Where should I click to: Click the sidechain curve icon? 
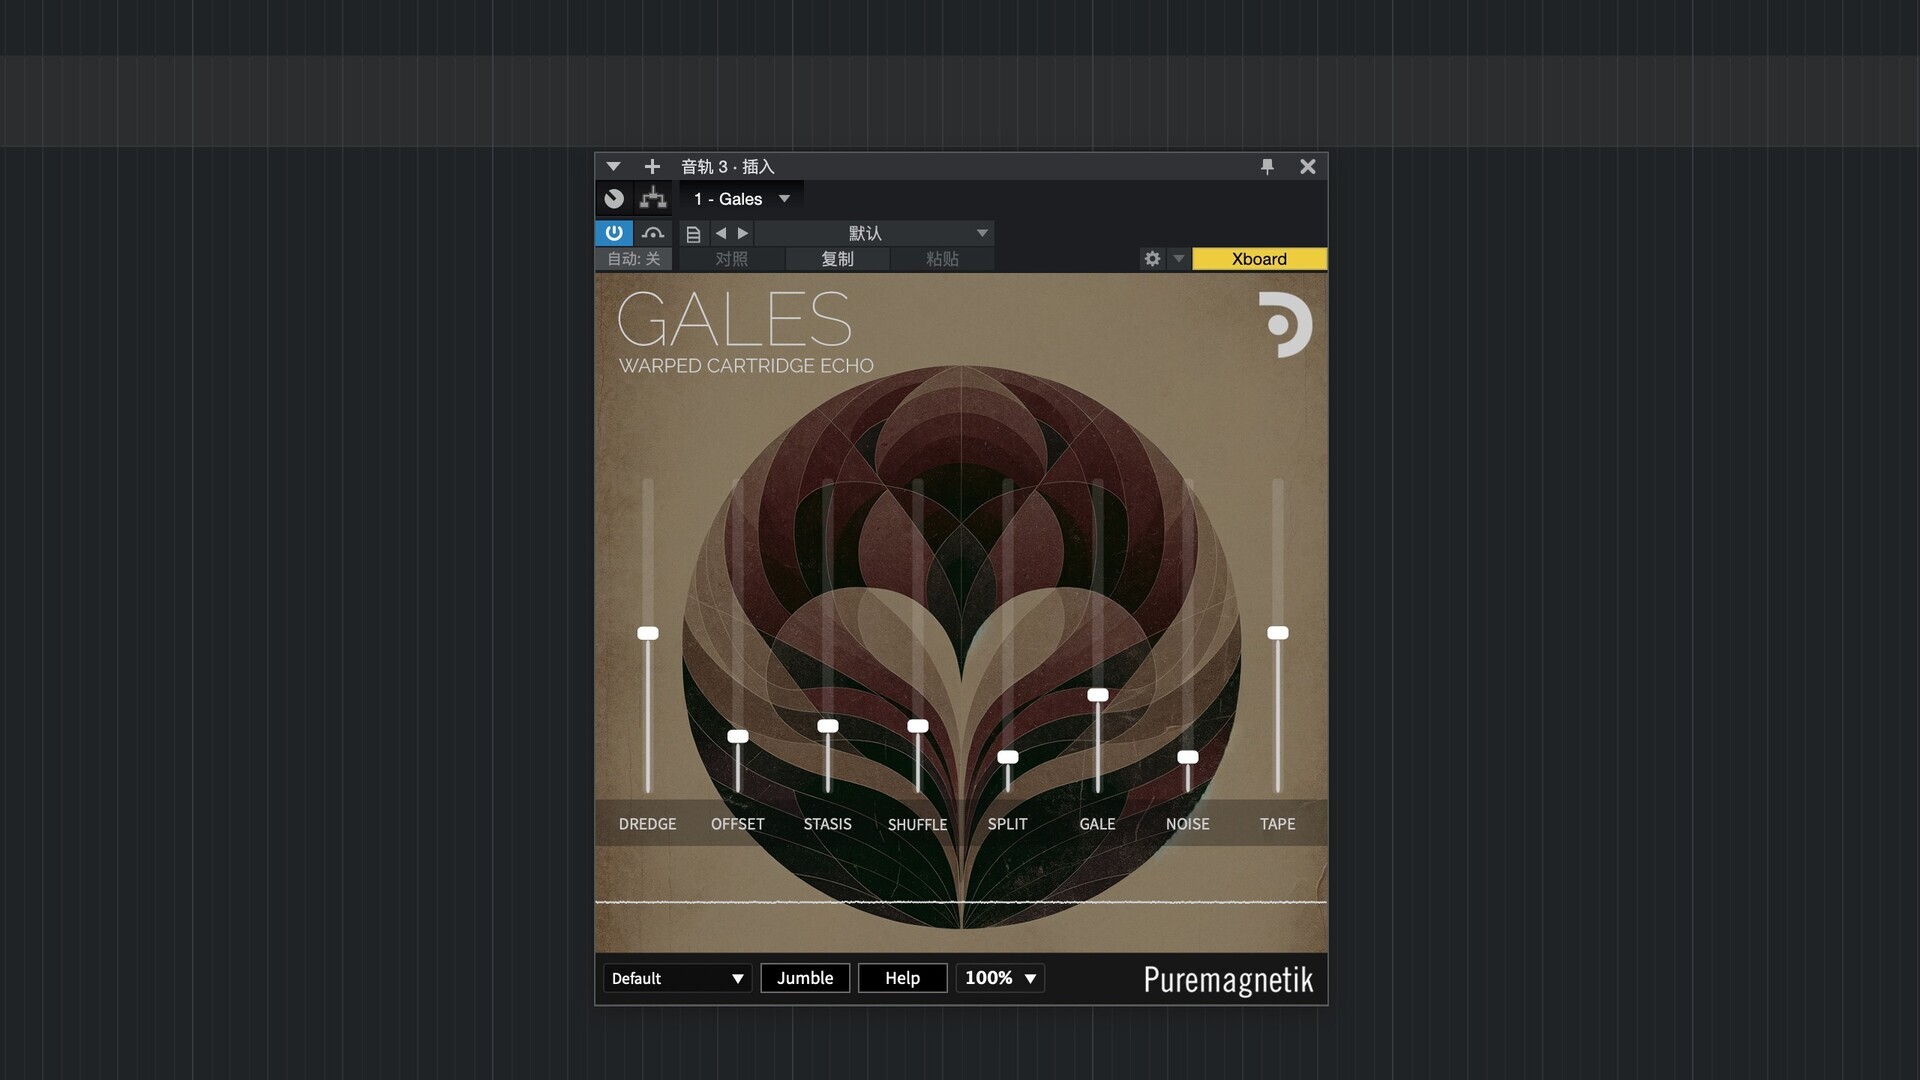click(x=653, y=233)
